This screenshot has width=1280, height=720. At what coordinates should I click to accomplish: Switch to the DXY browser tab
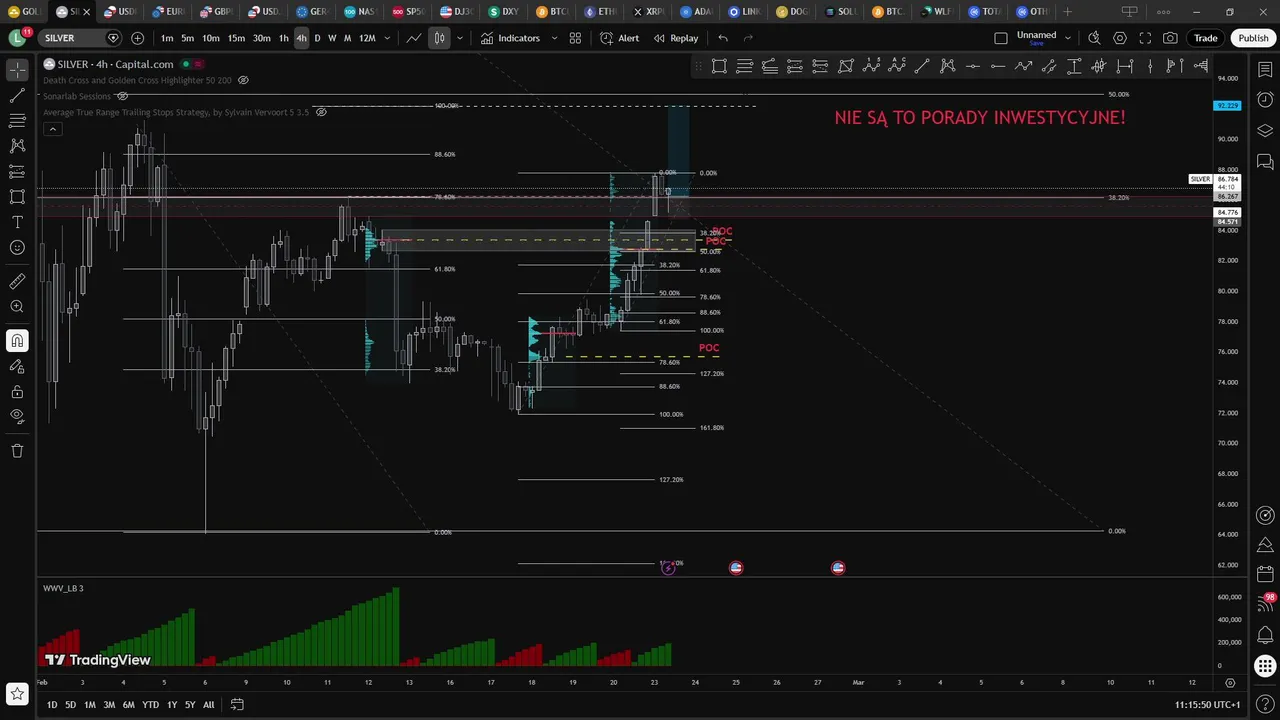(x=504, y=12)
